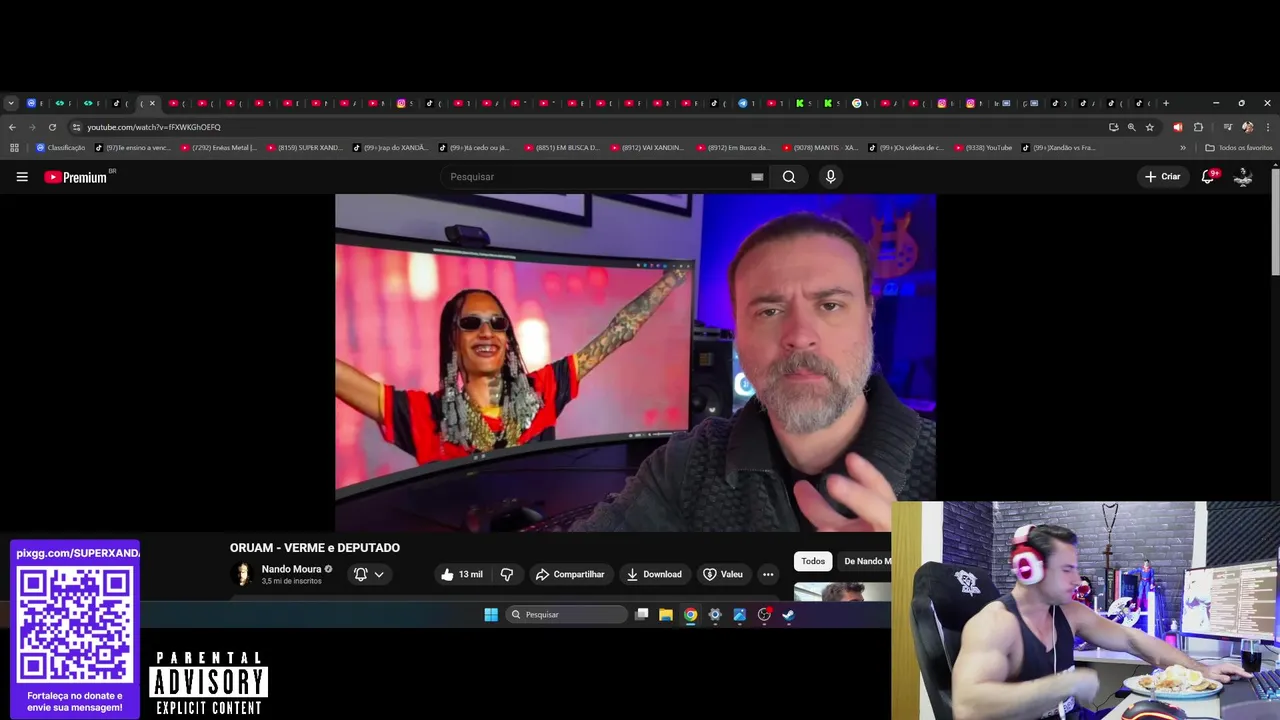Open Task View on the taskbar
The width and height of the screenshot is (1280, 720).
tap(642, 615)
